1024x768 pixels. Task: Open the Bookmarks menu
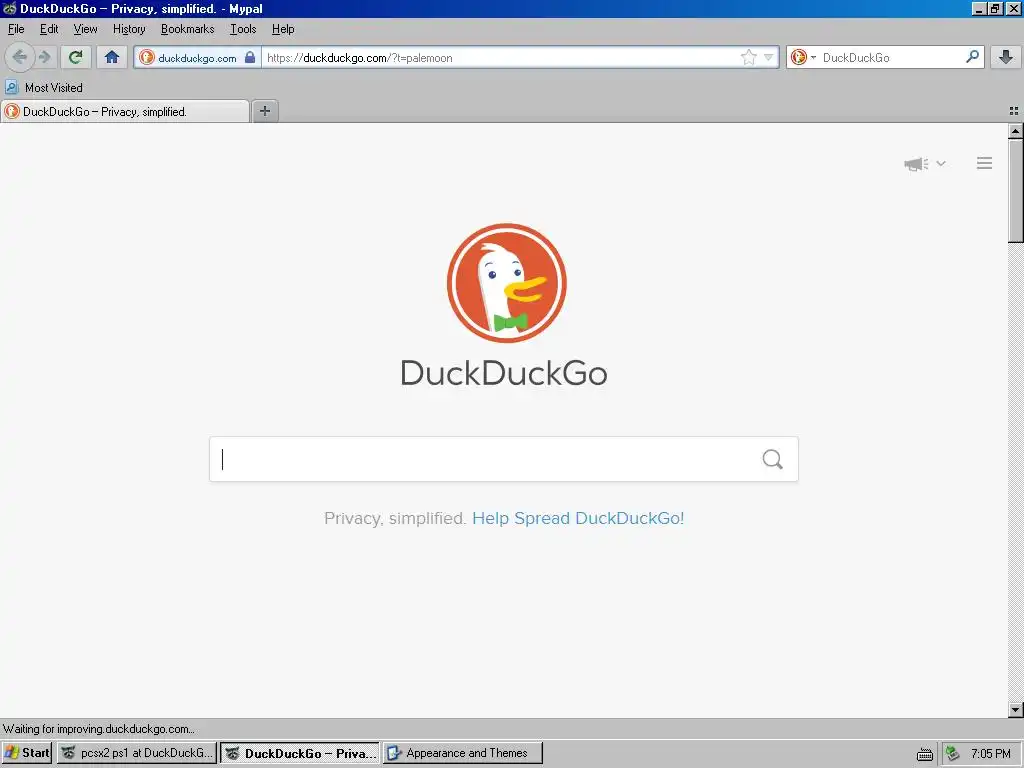[187, 29]
